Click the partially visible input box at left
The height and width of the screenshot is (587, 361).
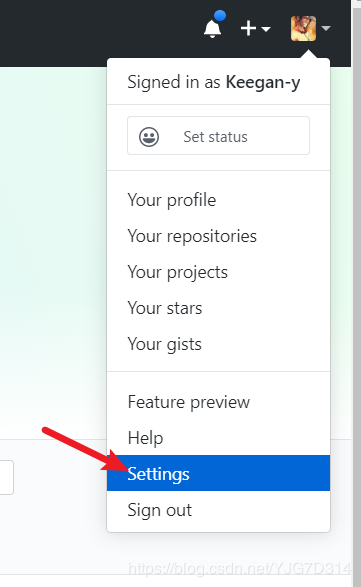tap(7, 477)
